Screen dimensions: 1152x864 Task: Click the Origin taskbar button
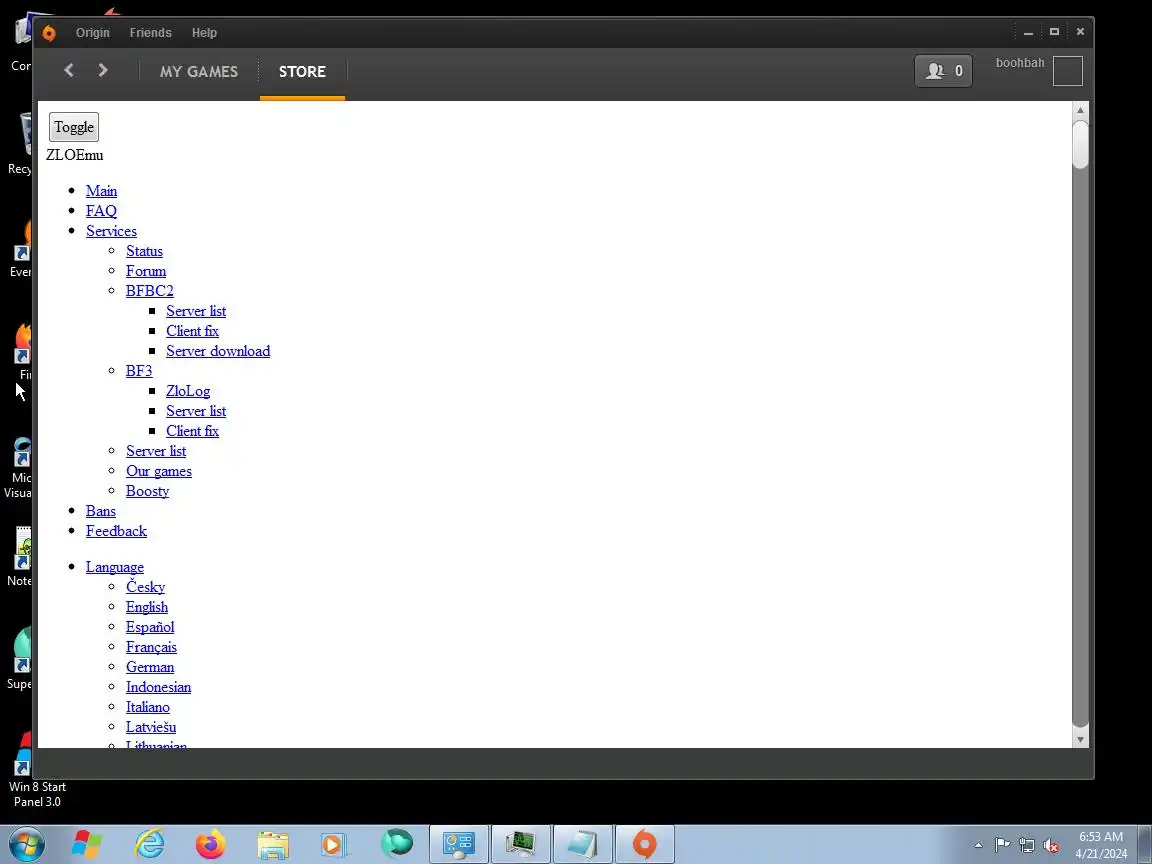[x=644, y=844]
